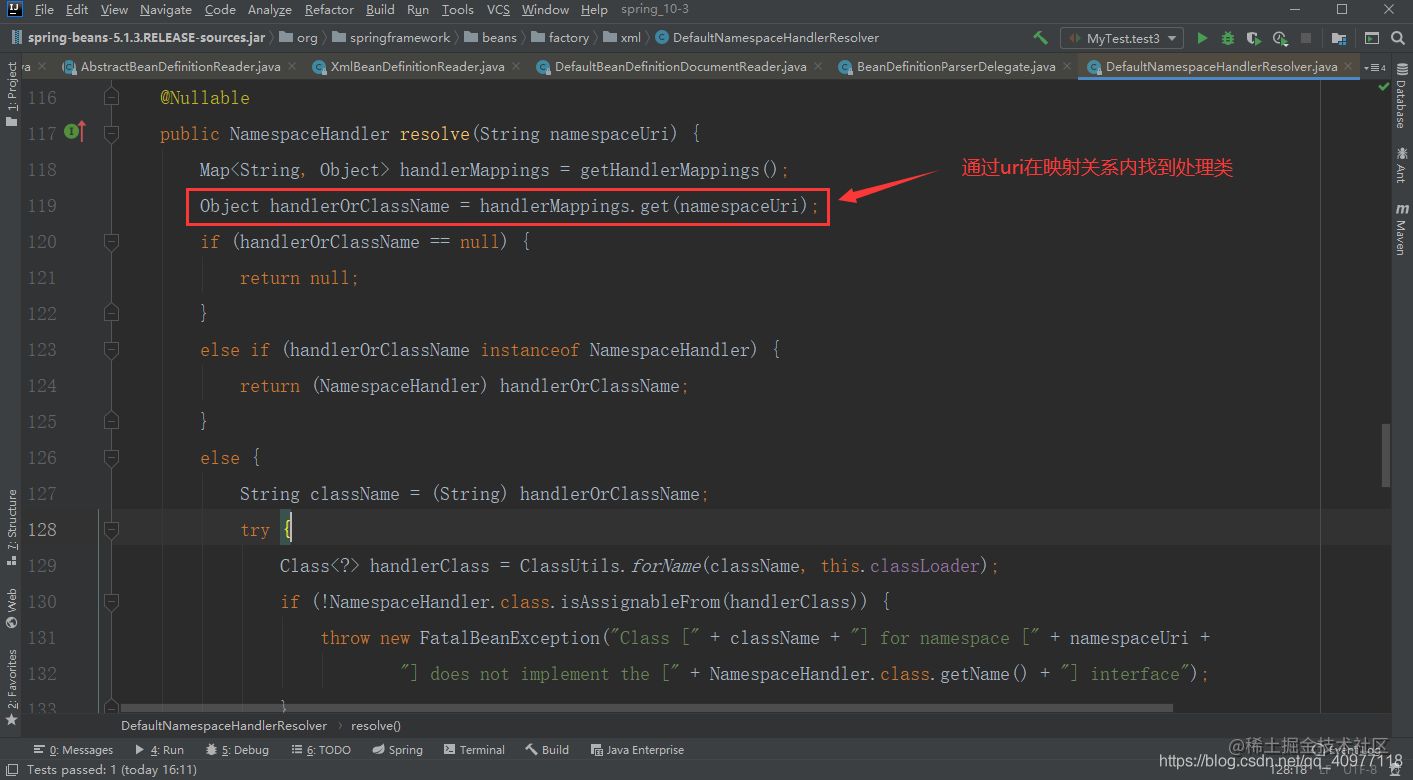Close the BeanDefinitionParserDelegate.java tab
The width and height of the screenshot is (1413, 780).
[1067, 67]
